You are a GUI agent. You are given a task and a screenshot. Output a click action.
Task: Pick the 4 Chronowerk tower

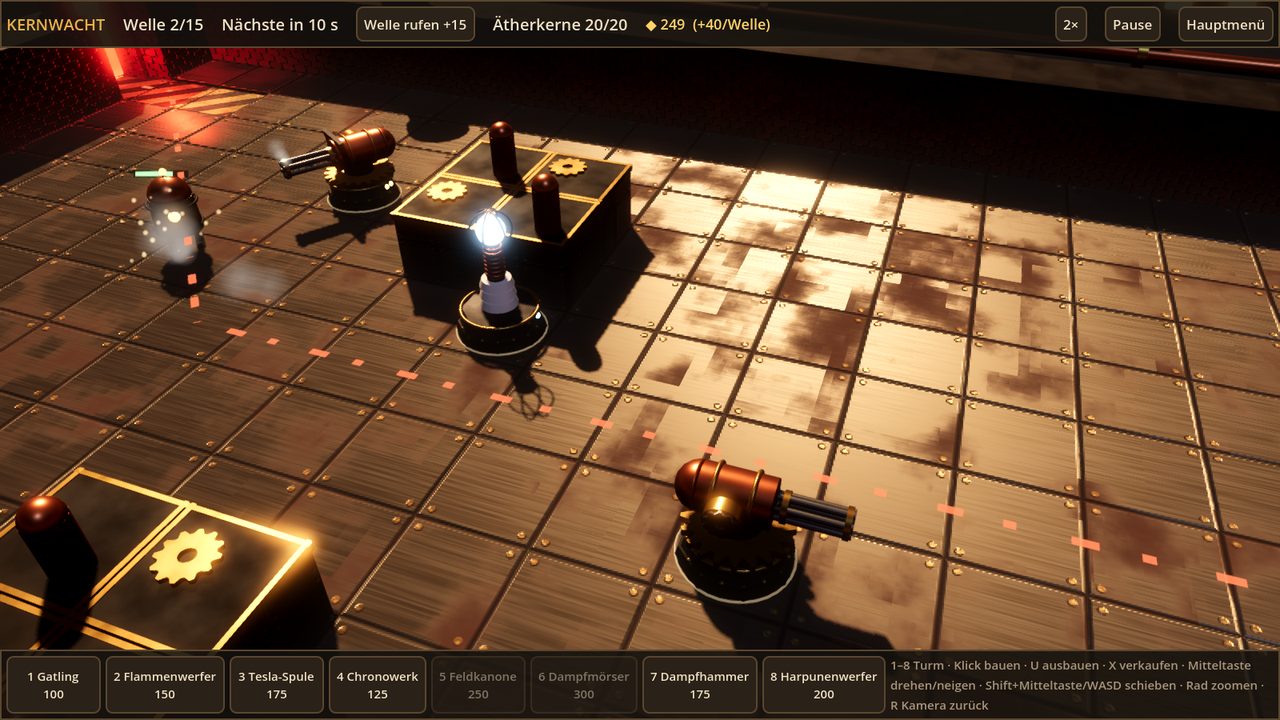377,685
